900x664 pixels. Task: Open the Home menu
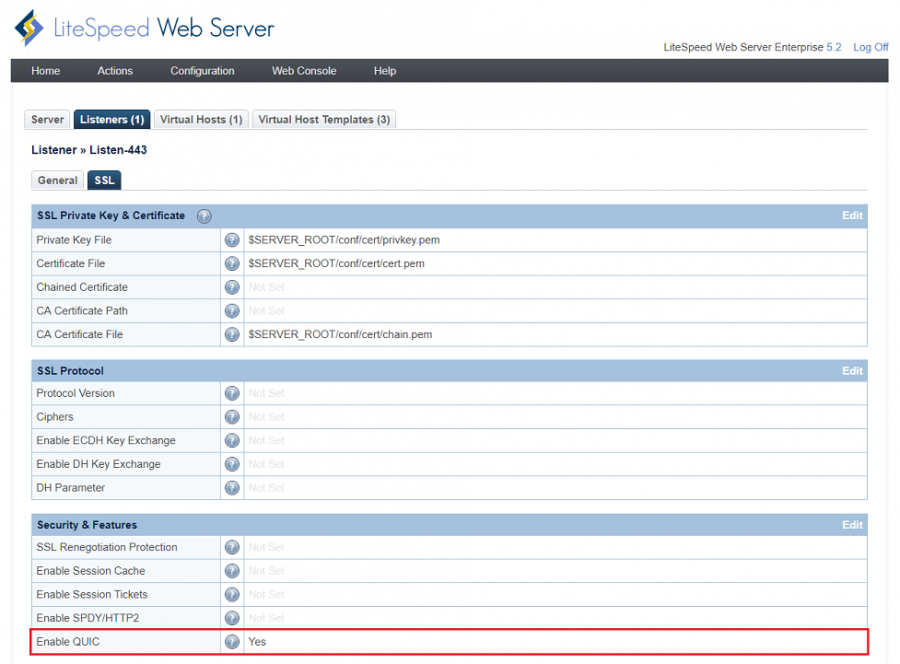pos(45,71)
